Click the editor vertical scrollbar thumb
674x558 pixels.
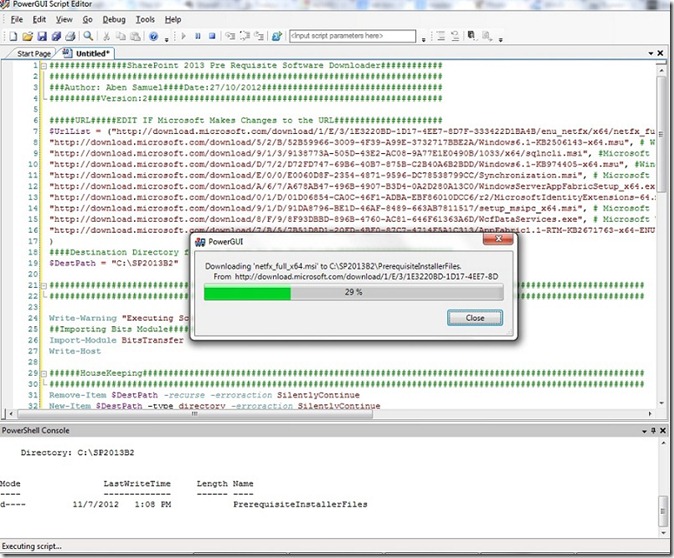click(661, 135)
